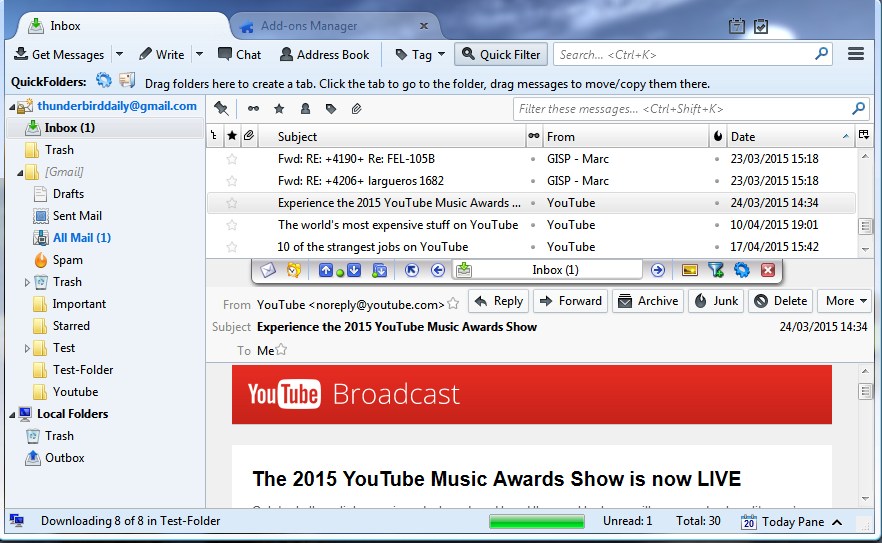Image resolution: width=882 pixels, height=543 pixels.
Task: Close the Add-ons Manager tab
Action: [x=424, y=26]
